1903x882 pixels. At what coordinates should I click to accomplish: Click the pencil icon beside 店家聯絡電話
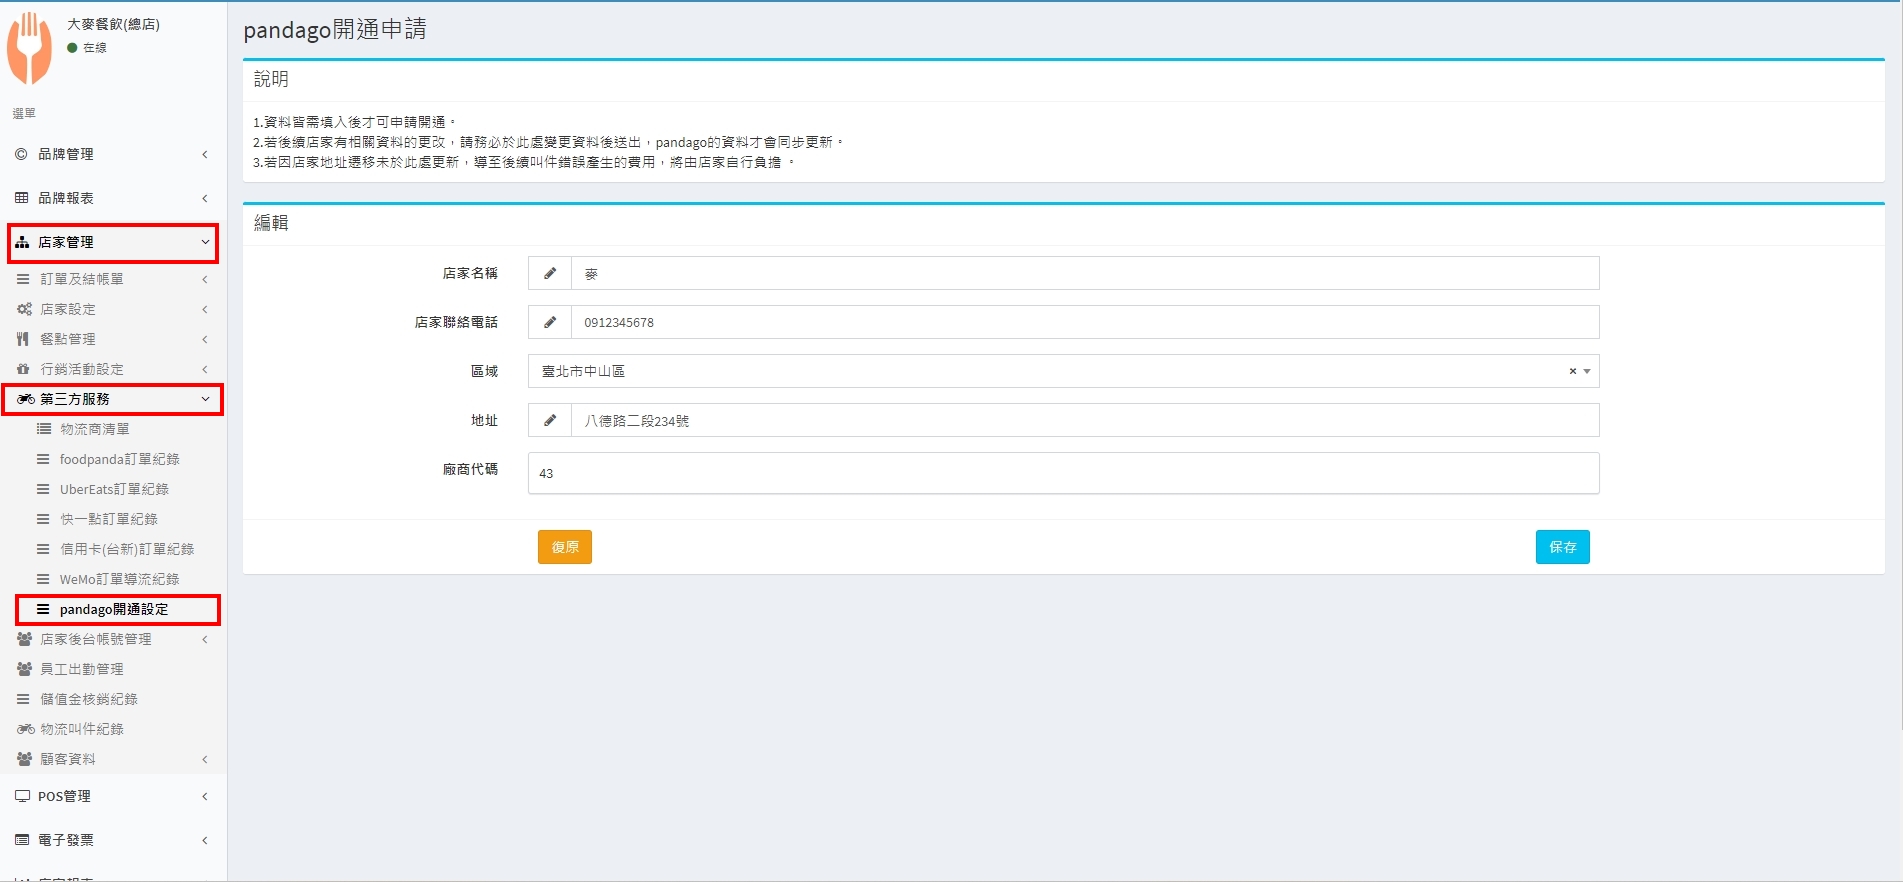point(550,322)
